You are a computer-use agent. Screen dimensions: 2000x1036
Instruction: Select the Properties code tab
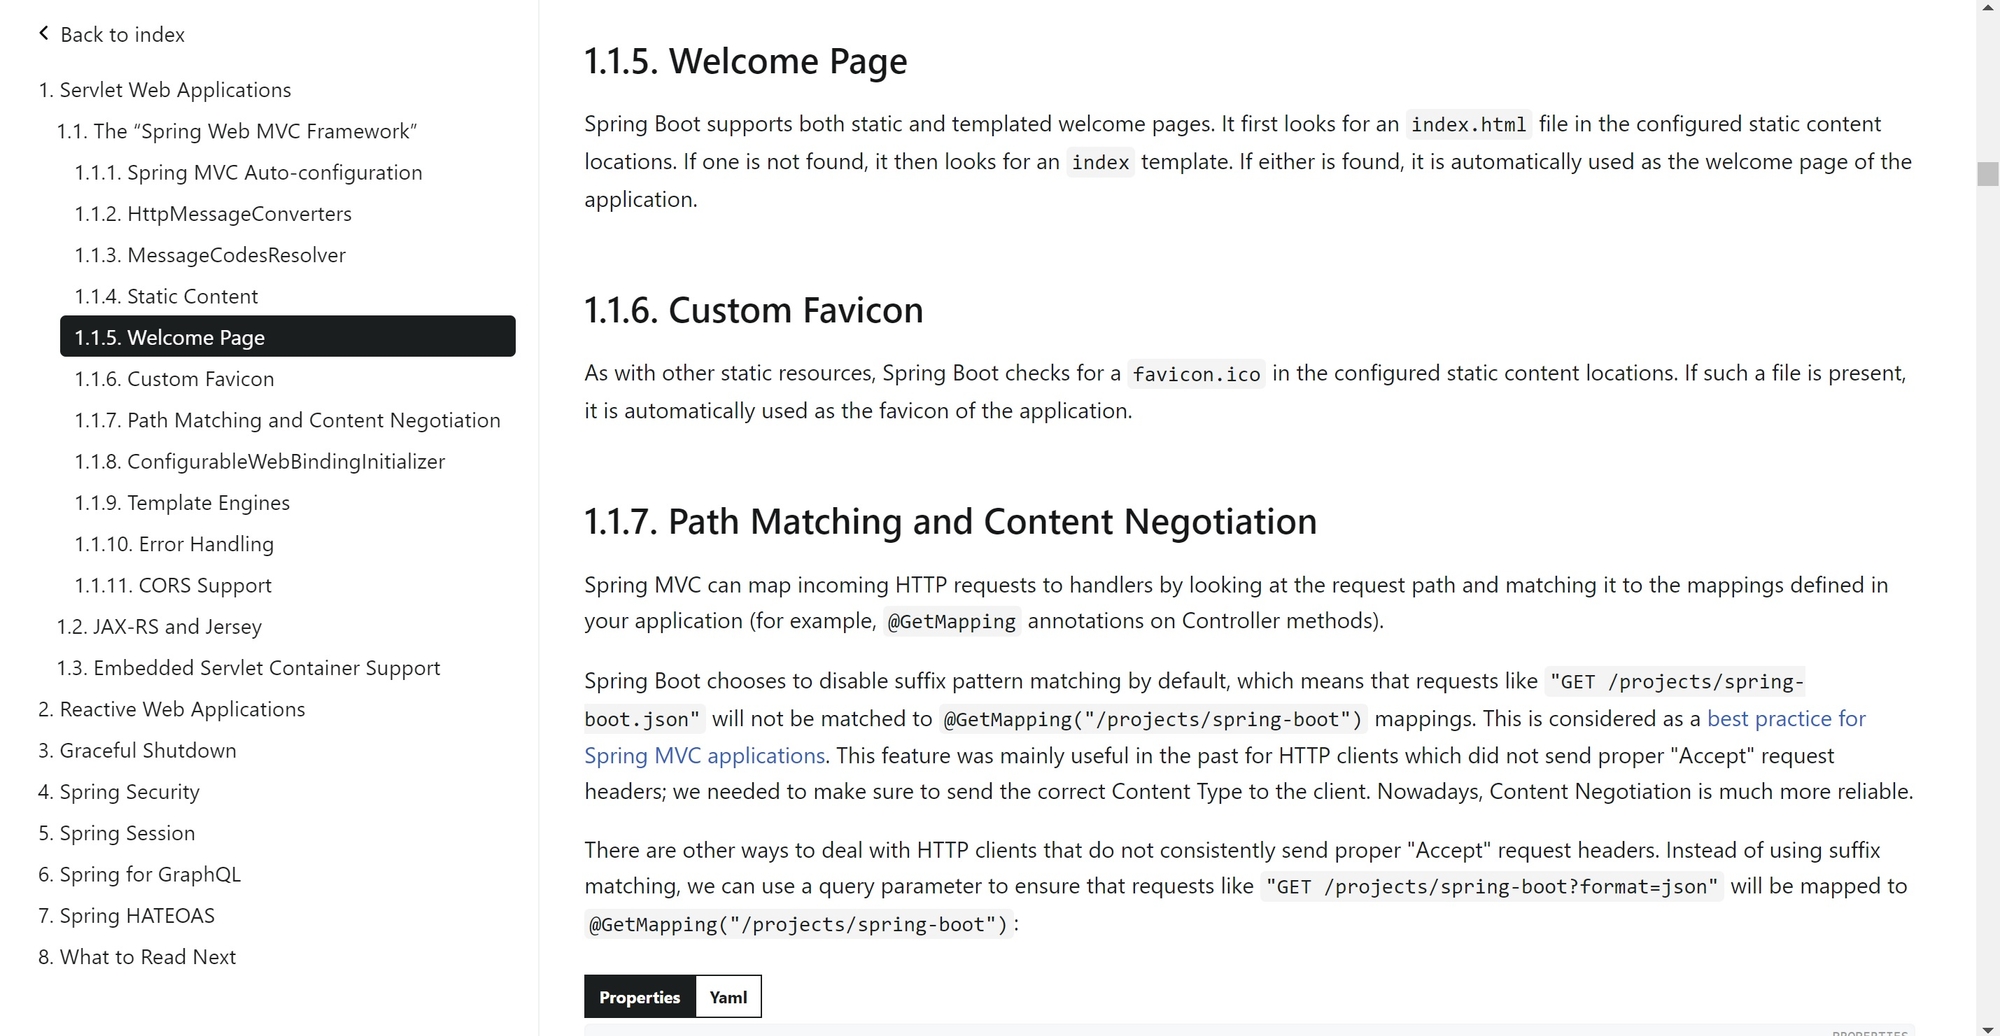(x=640, y=996)
